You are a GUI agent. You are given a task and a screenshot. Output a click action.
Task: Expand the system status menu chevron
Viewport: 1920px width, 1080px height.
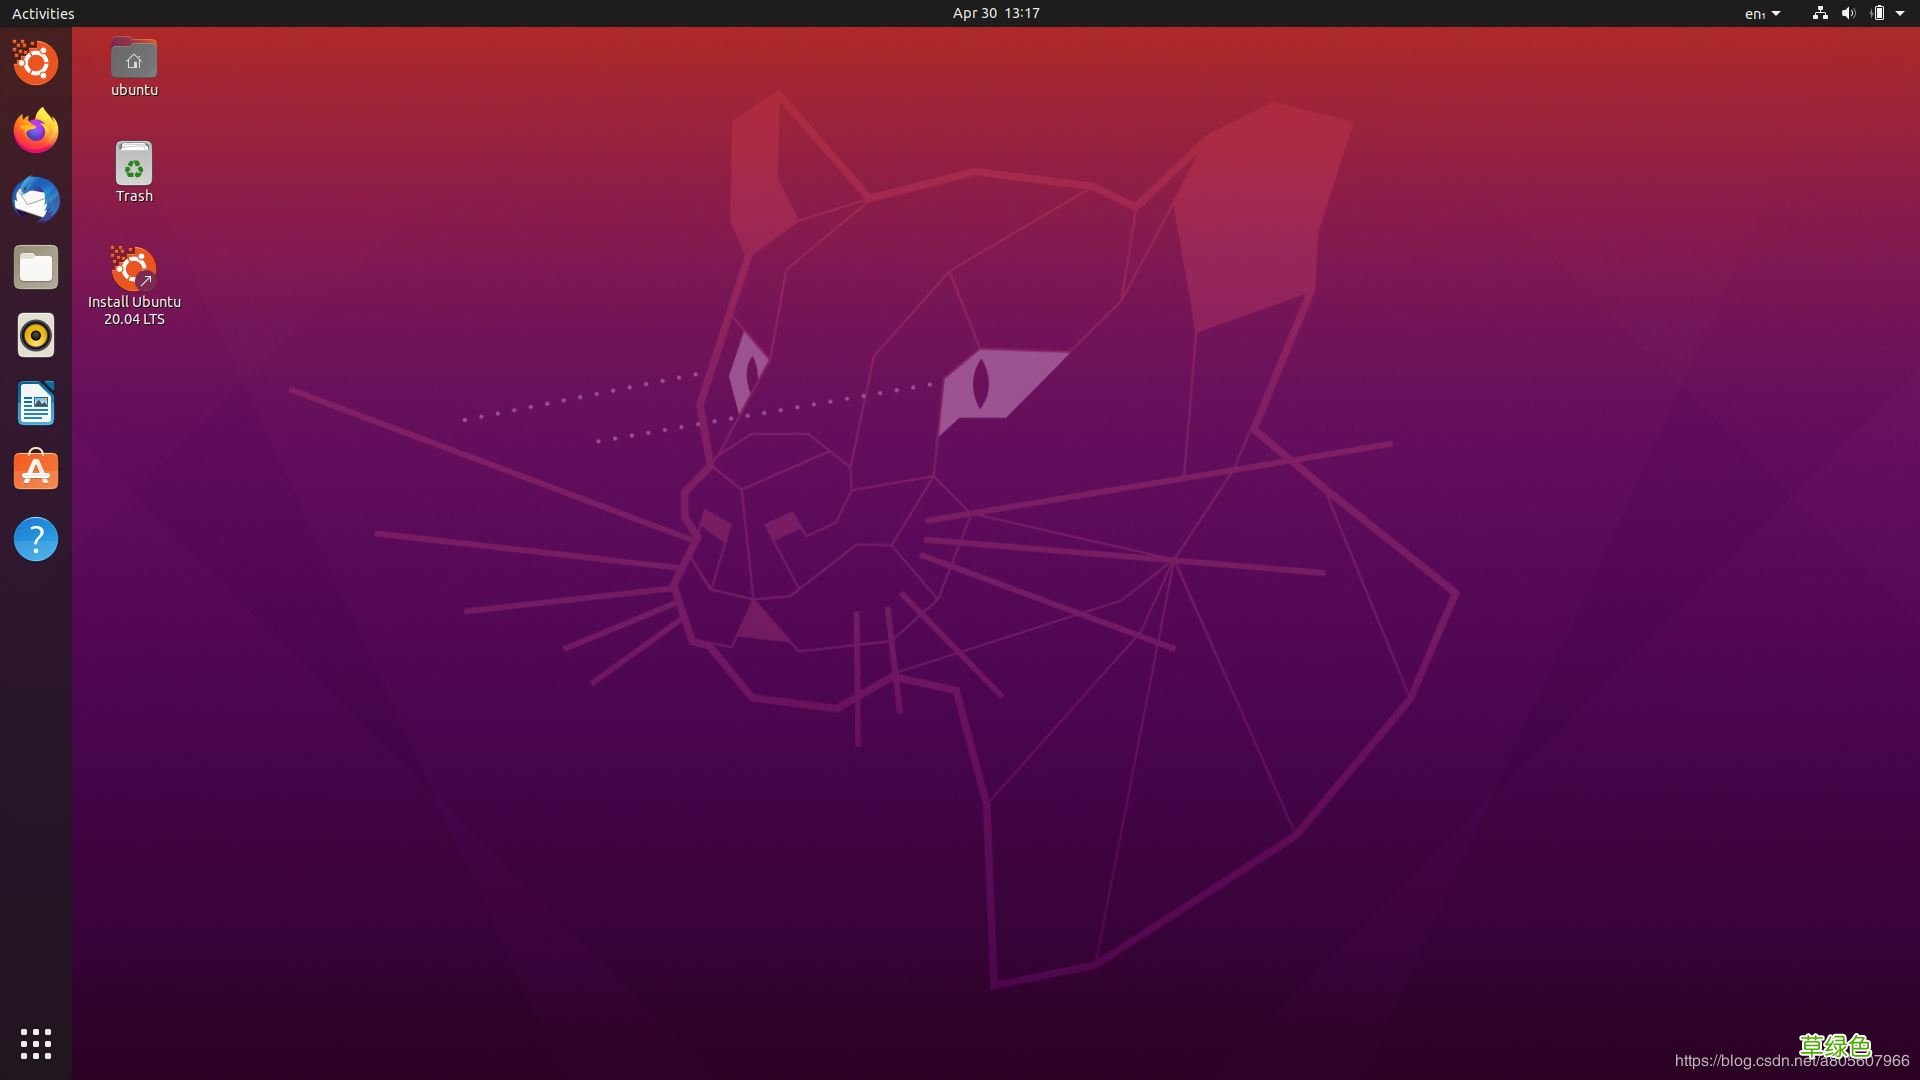point(1903,13)
